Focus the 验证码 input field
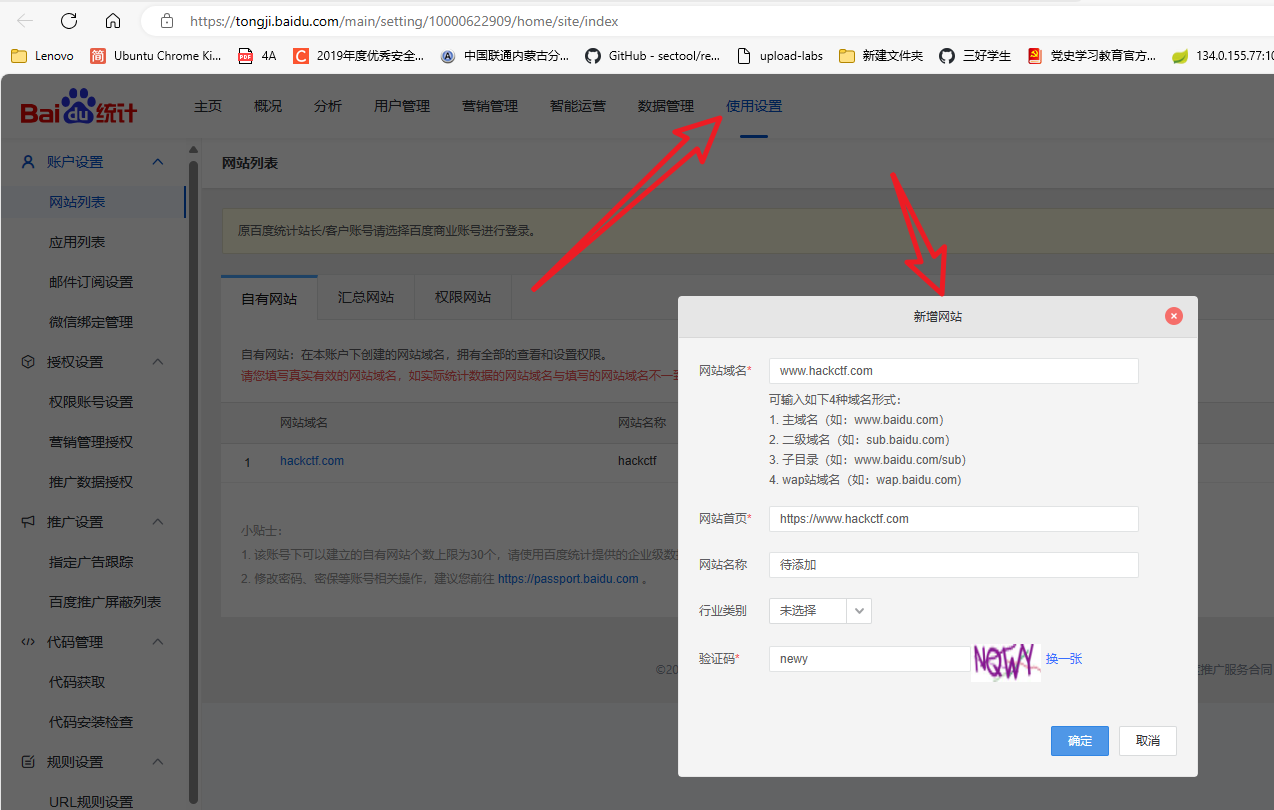Image resolution: width=1274 pixels, height=810 pixels. click(x=869, y=659)
